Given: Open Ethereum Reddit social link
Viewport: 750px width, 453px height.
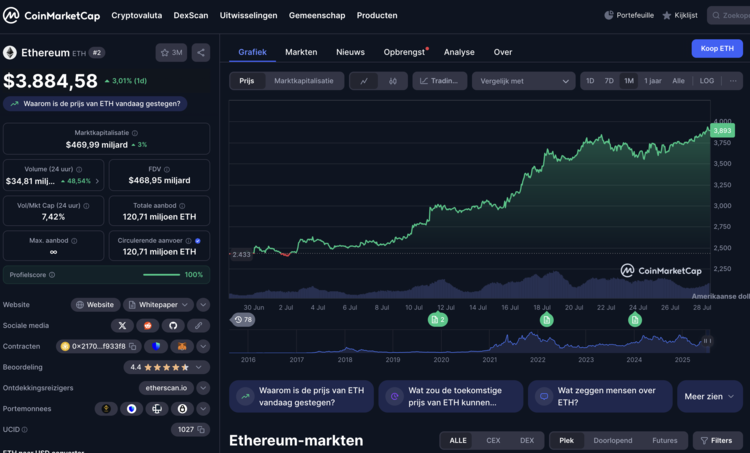Looking at the screenshot, I should pos(148,326).
